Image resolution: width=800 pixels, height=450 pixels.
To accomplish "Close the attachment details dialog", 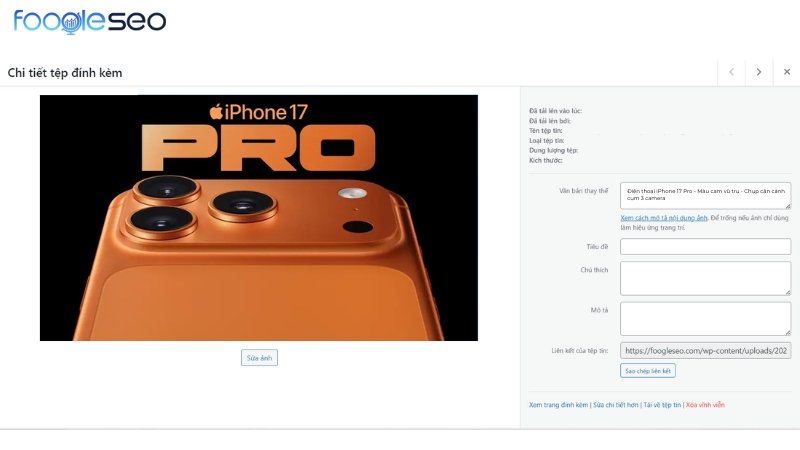I will (x=787, y=72).
